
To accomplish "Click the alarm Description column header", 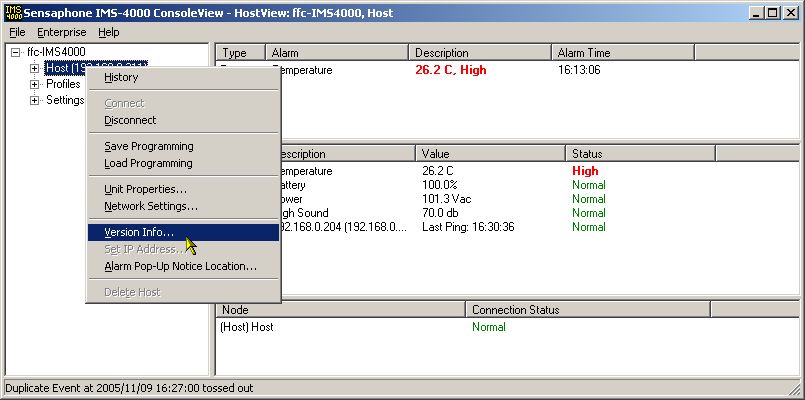I will pyautogui.click(x=480, y=53).
